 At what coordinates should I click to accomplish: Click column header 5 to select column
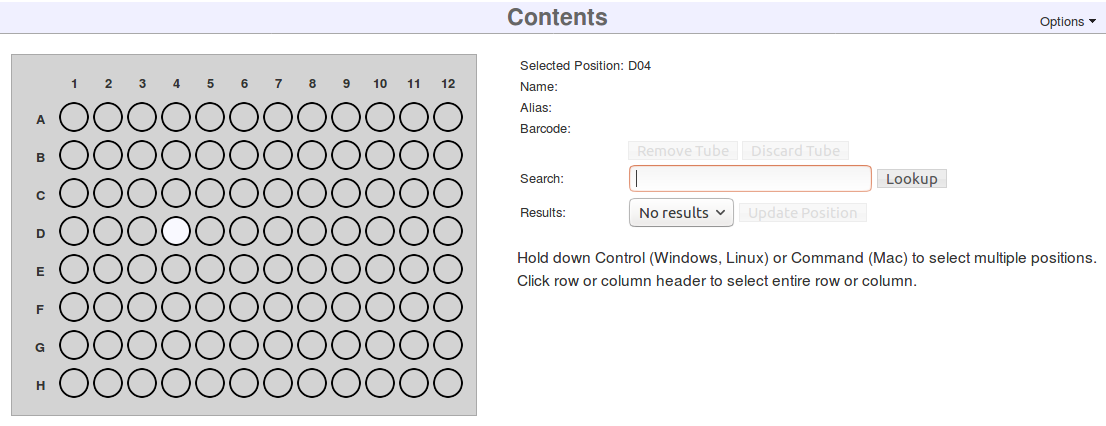point(210,84)
